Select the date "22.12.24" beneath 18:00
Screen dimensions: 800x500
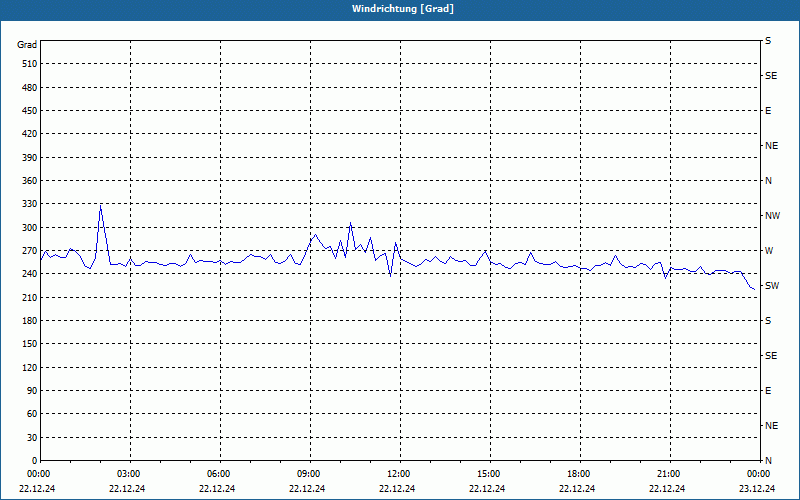pyautogui.click(x=577, y=489)
